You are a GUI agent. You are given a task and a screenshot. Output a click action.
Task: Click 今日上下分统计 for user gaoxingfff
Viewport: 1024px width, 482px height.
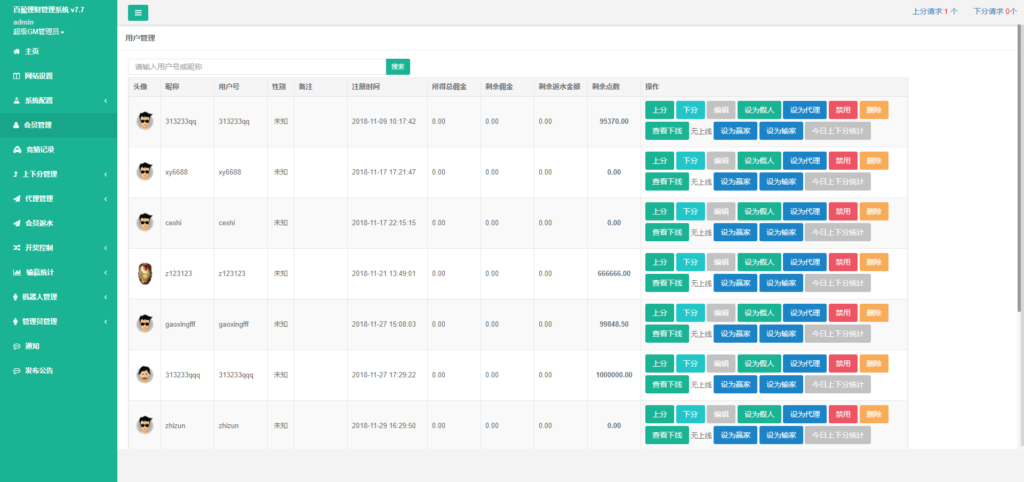[838, 334]
